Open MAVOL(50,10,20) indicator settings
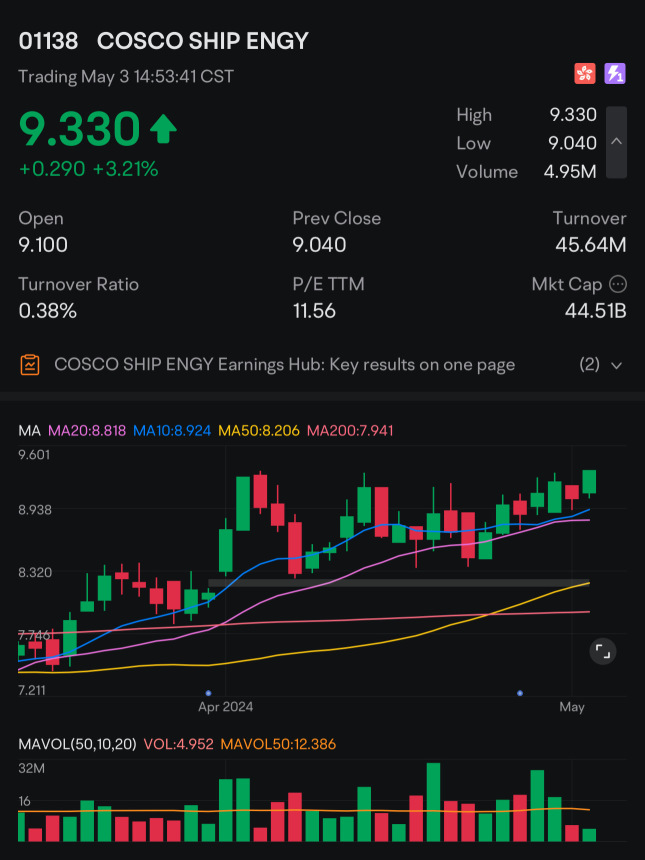Image resolution: width=645 pixels, height=860 pixels. tap(77, 744)
